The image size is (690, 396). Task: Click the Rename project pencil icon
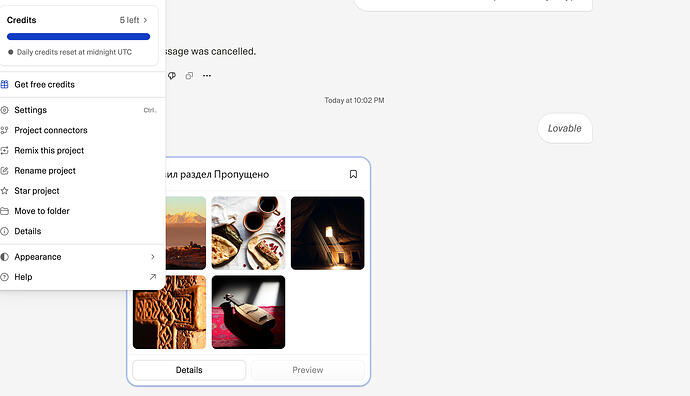click(x=4, y=171)
